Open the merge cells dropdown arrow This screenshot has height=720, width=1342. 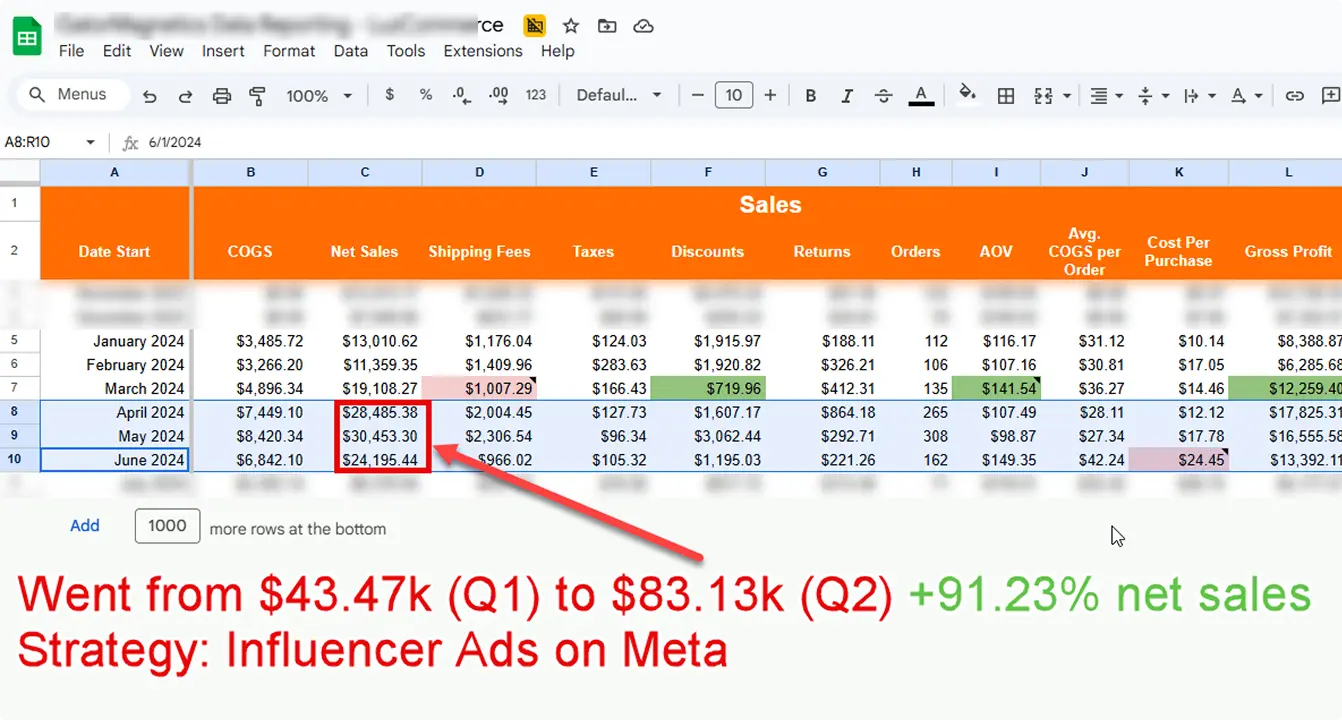coord(1067,96)
